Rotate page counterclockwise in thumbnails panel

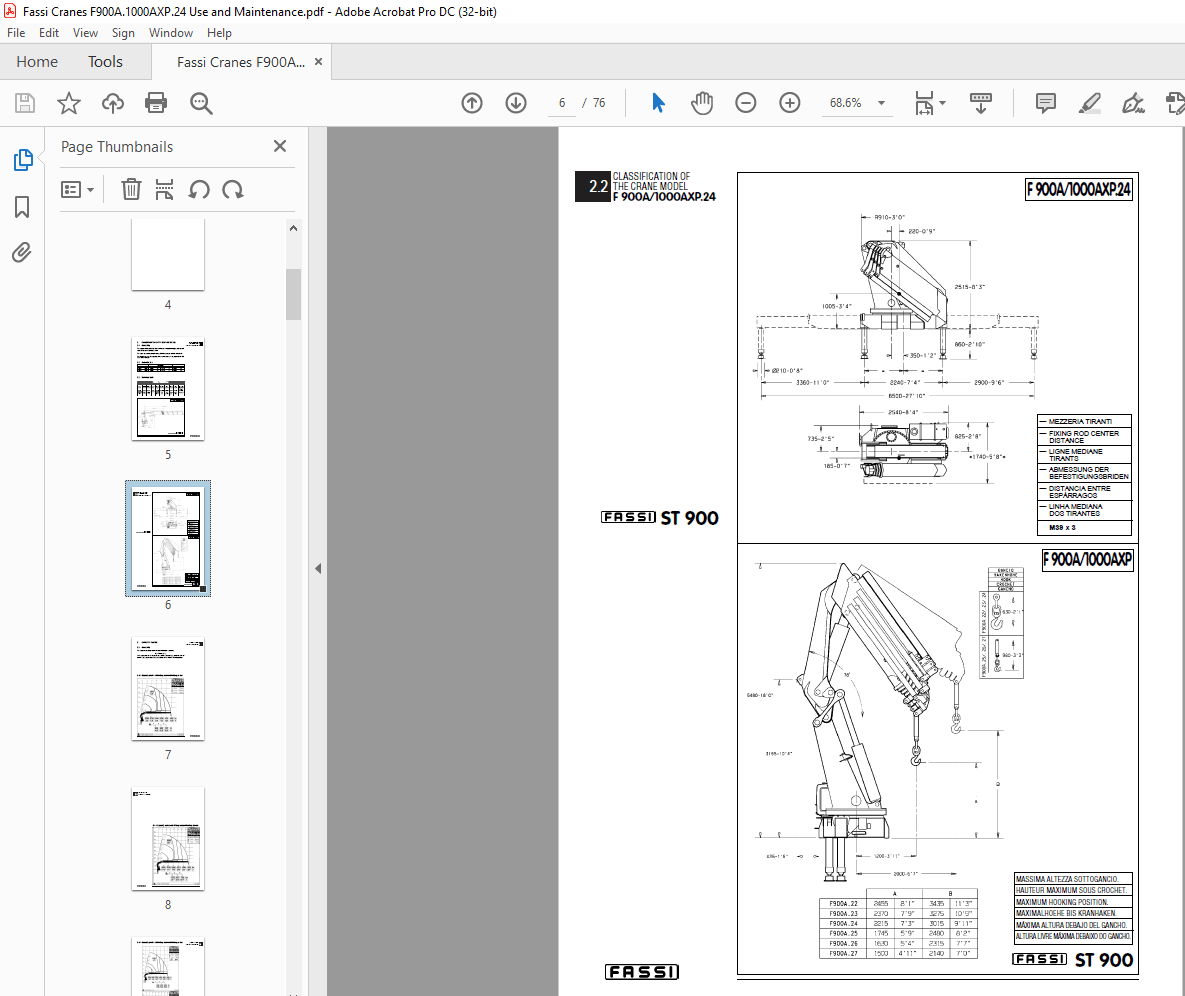(x=199, y=189)
